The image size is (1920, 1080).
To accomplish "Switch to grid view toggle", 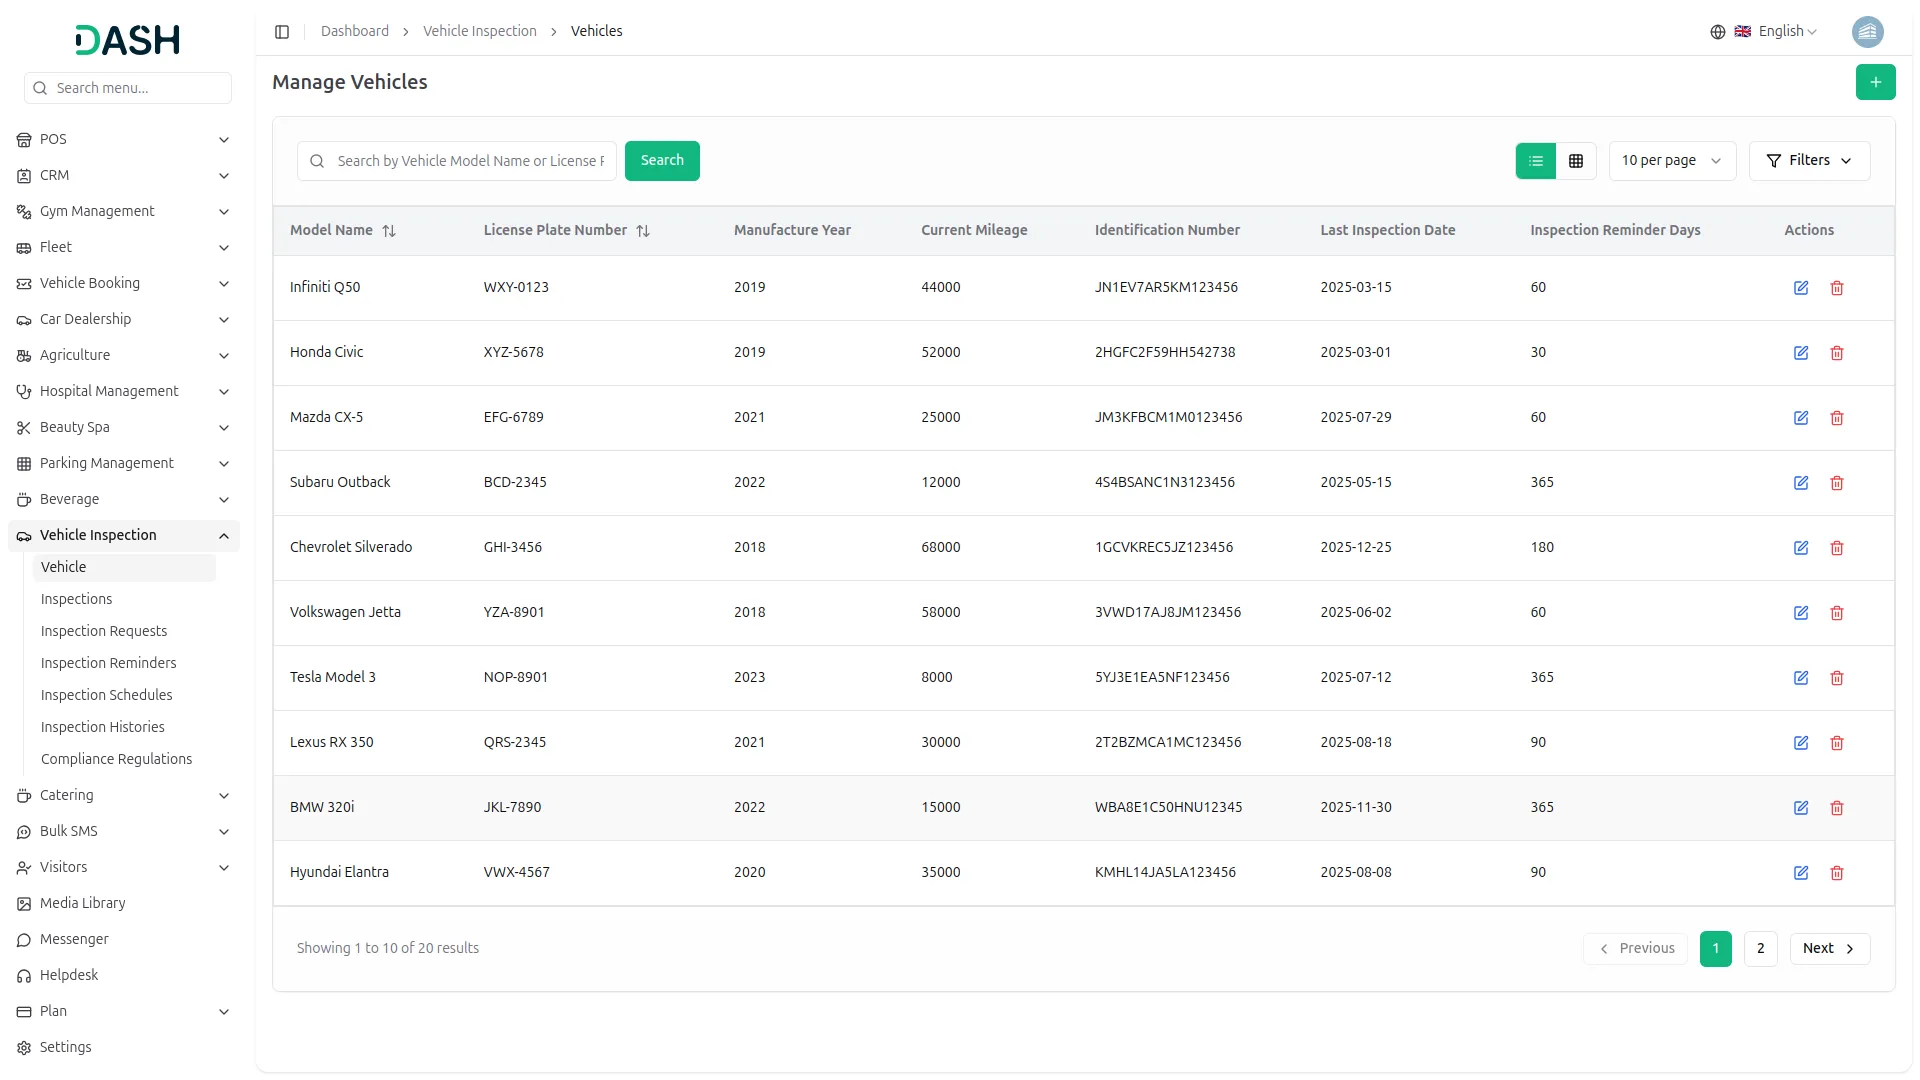I will 1576,161.
